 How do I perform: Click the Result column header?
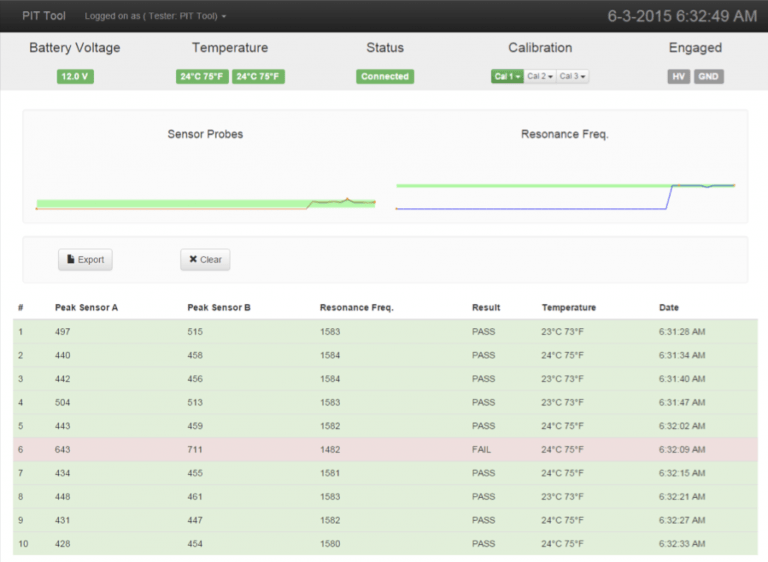point(486,307)
